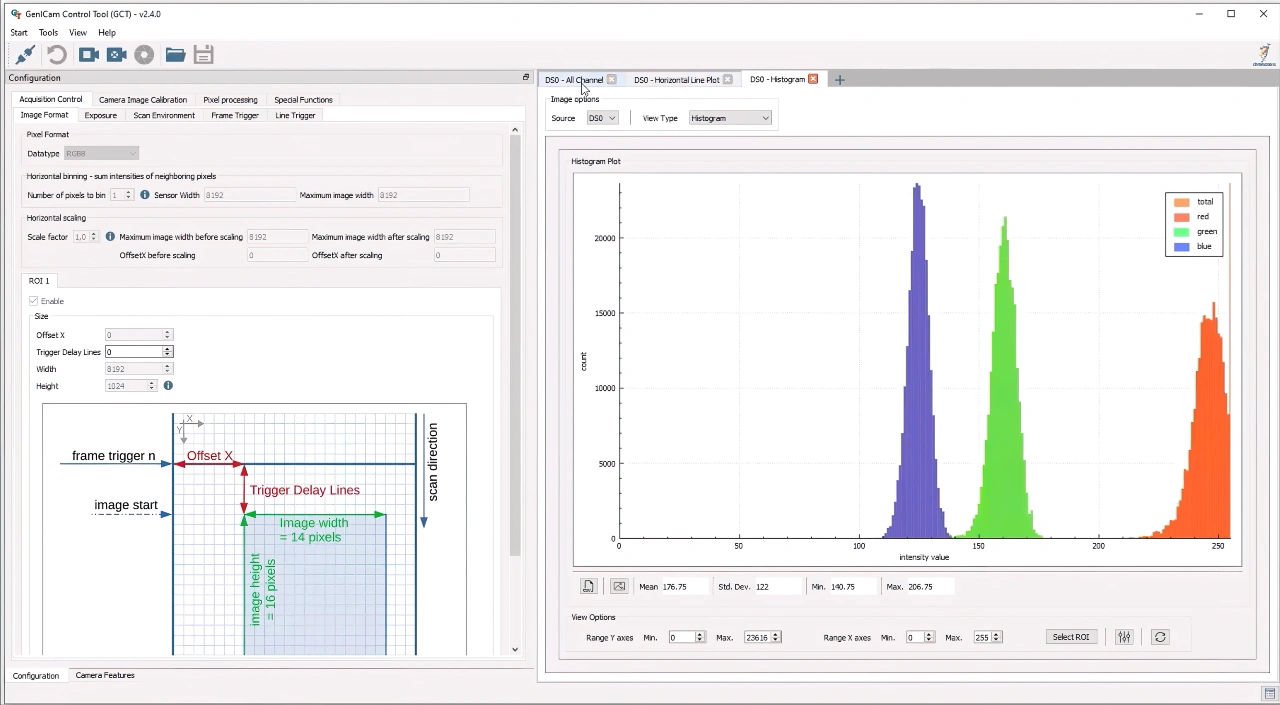The width and height of the screenshot is (1280, 705).
Task: Save histogram plot as image icon
Action: coord(619,587)
